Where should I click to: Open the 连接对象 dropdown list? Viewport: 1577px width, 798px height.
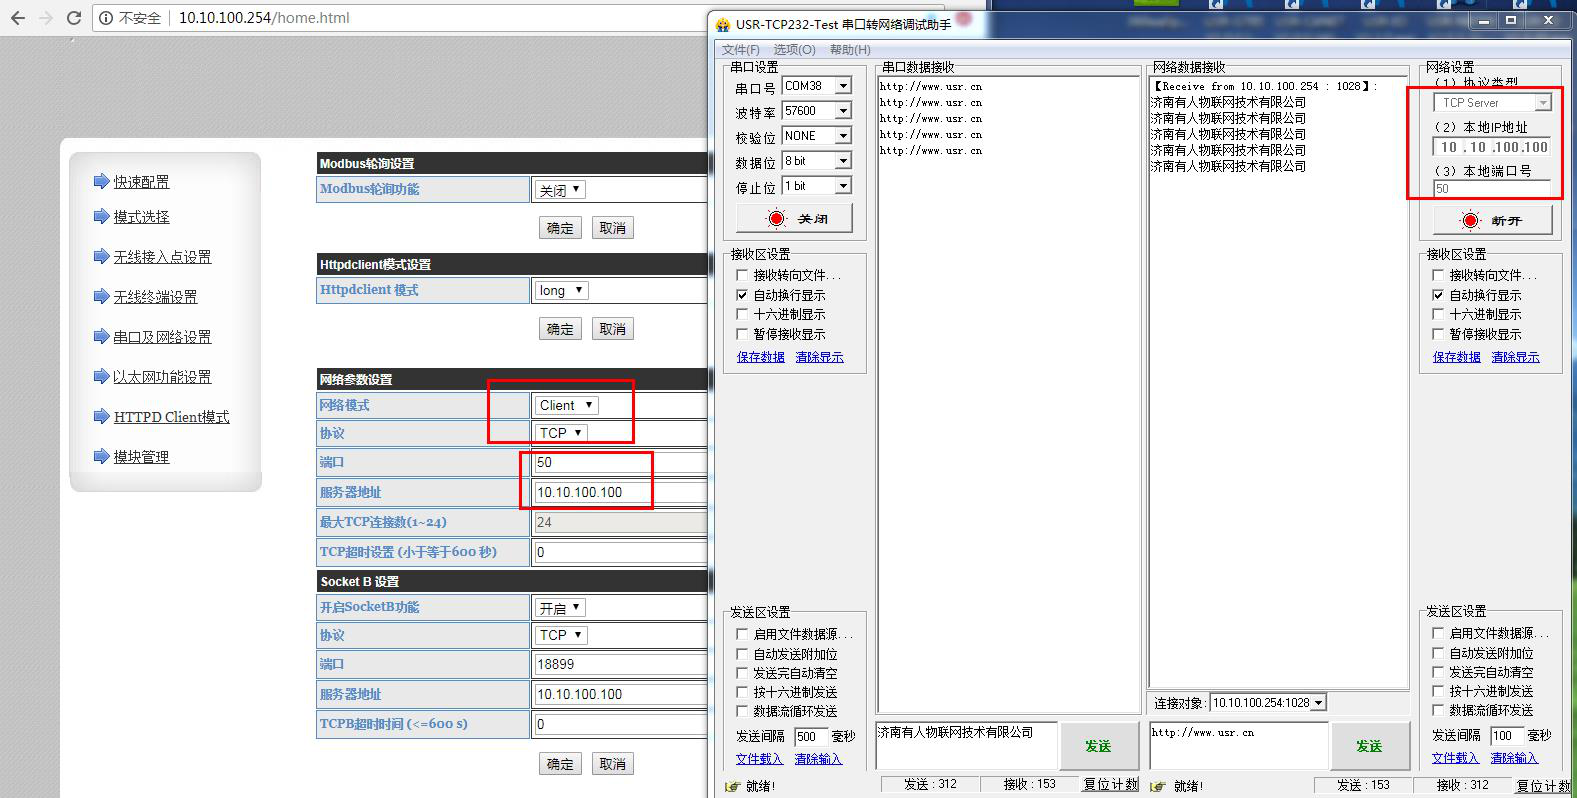1318,703
